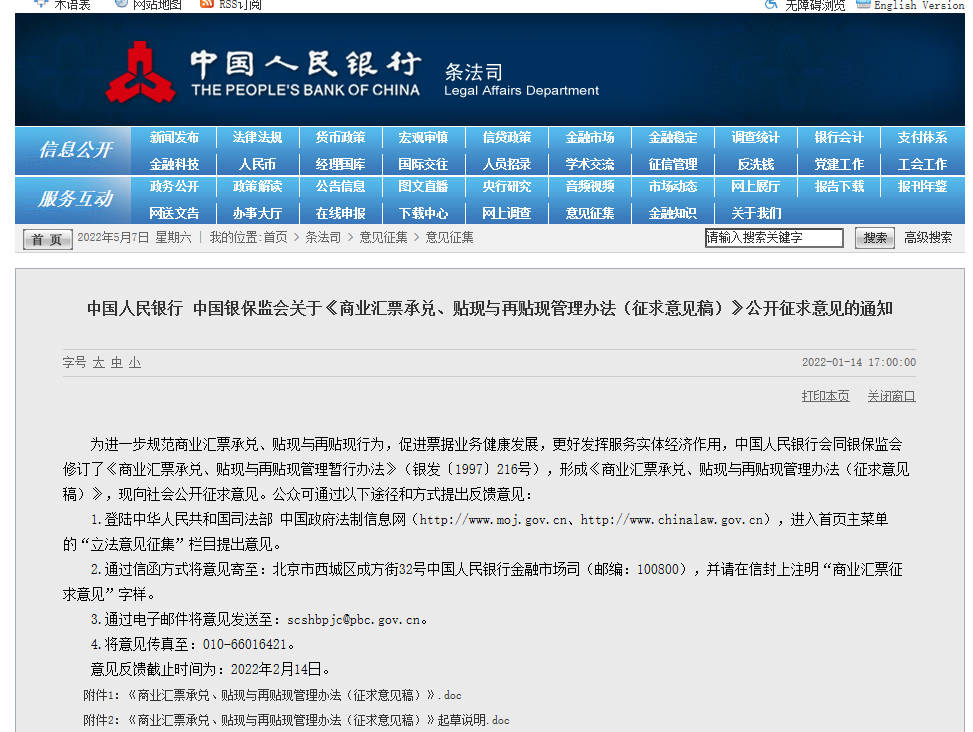The image size is (973, 732).
Task: Open 金融知识 menu item
Action: 673,213
